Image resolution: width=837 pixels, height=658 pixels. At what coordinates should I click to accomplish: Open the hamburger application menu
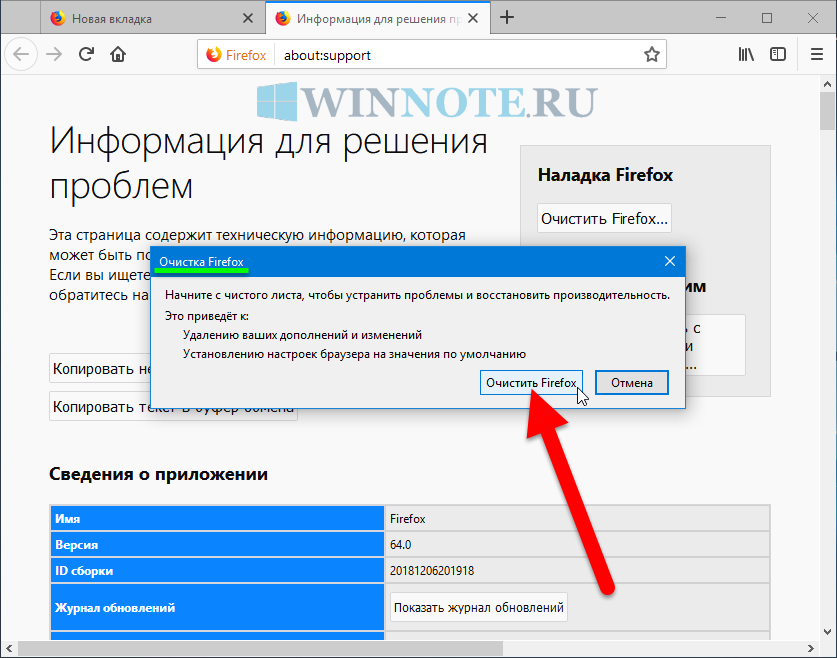click(x=817, y=54)
